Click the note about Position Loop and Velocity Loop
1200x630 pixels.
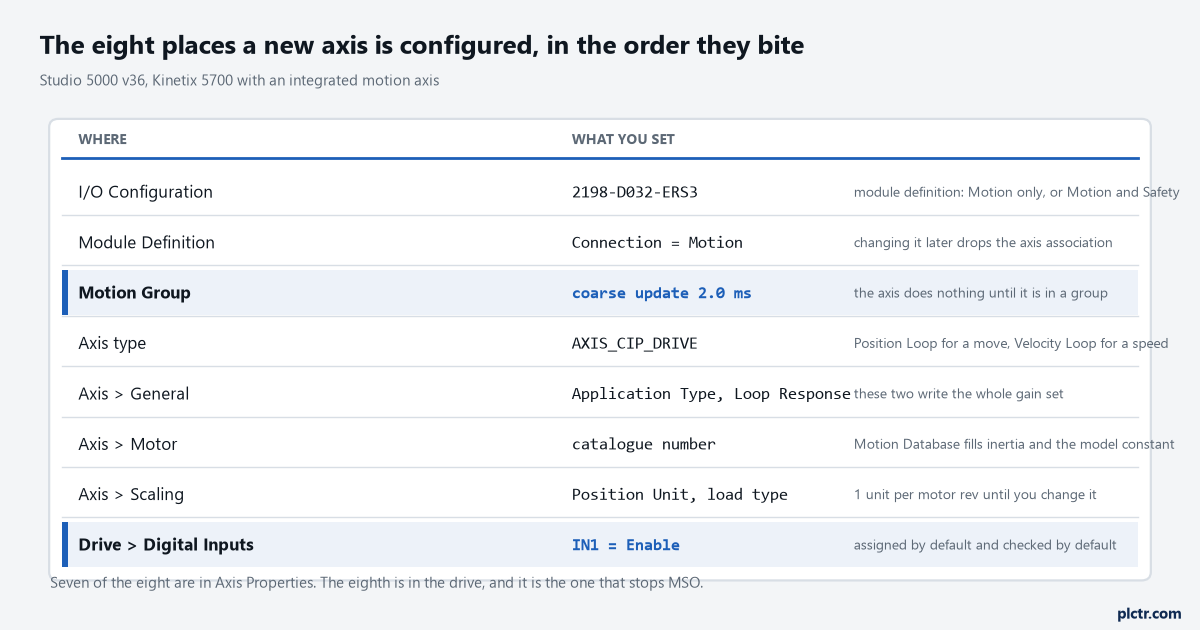1011,343
